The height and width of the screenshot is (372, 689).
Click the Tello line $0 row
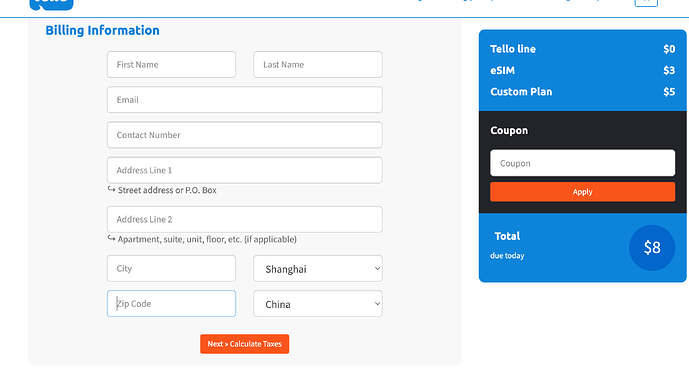tap(583, 49)
